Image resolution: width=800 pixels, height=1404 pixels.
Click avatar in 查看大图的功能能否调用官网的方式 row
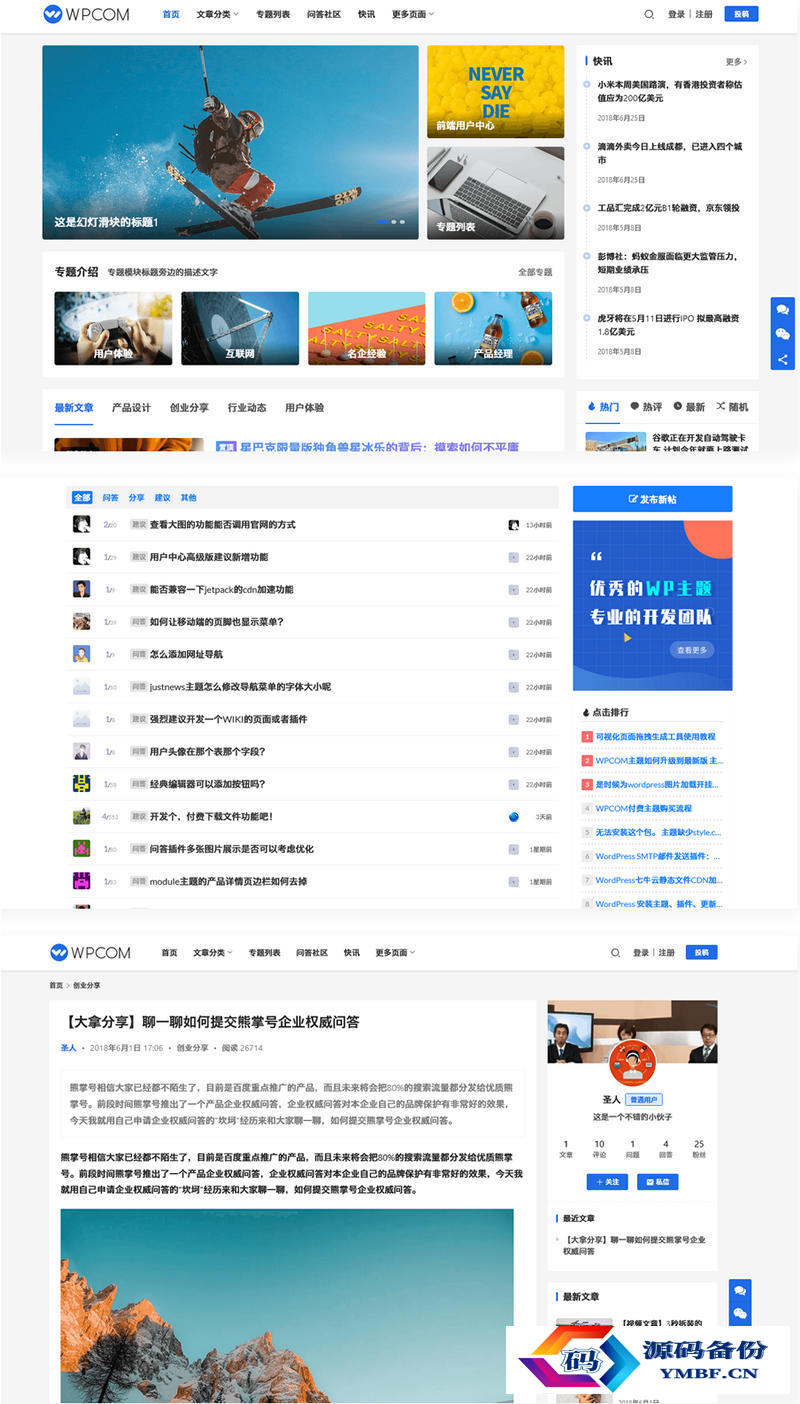(x=82, y=524)
